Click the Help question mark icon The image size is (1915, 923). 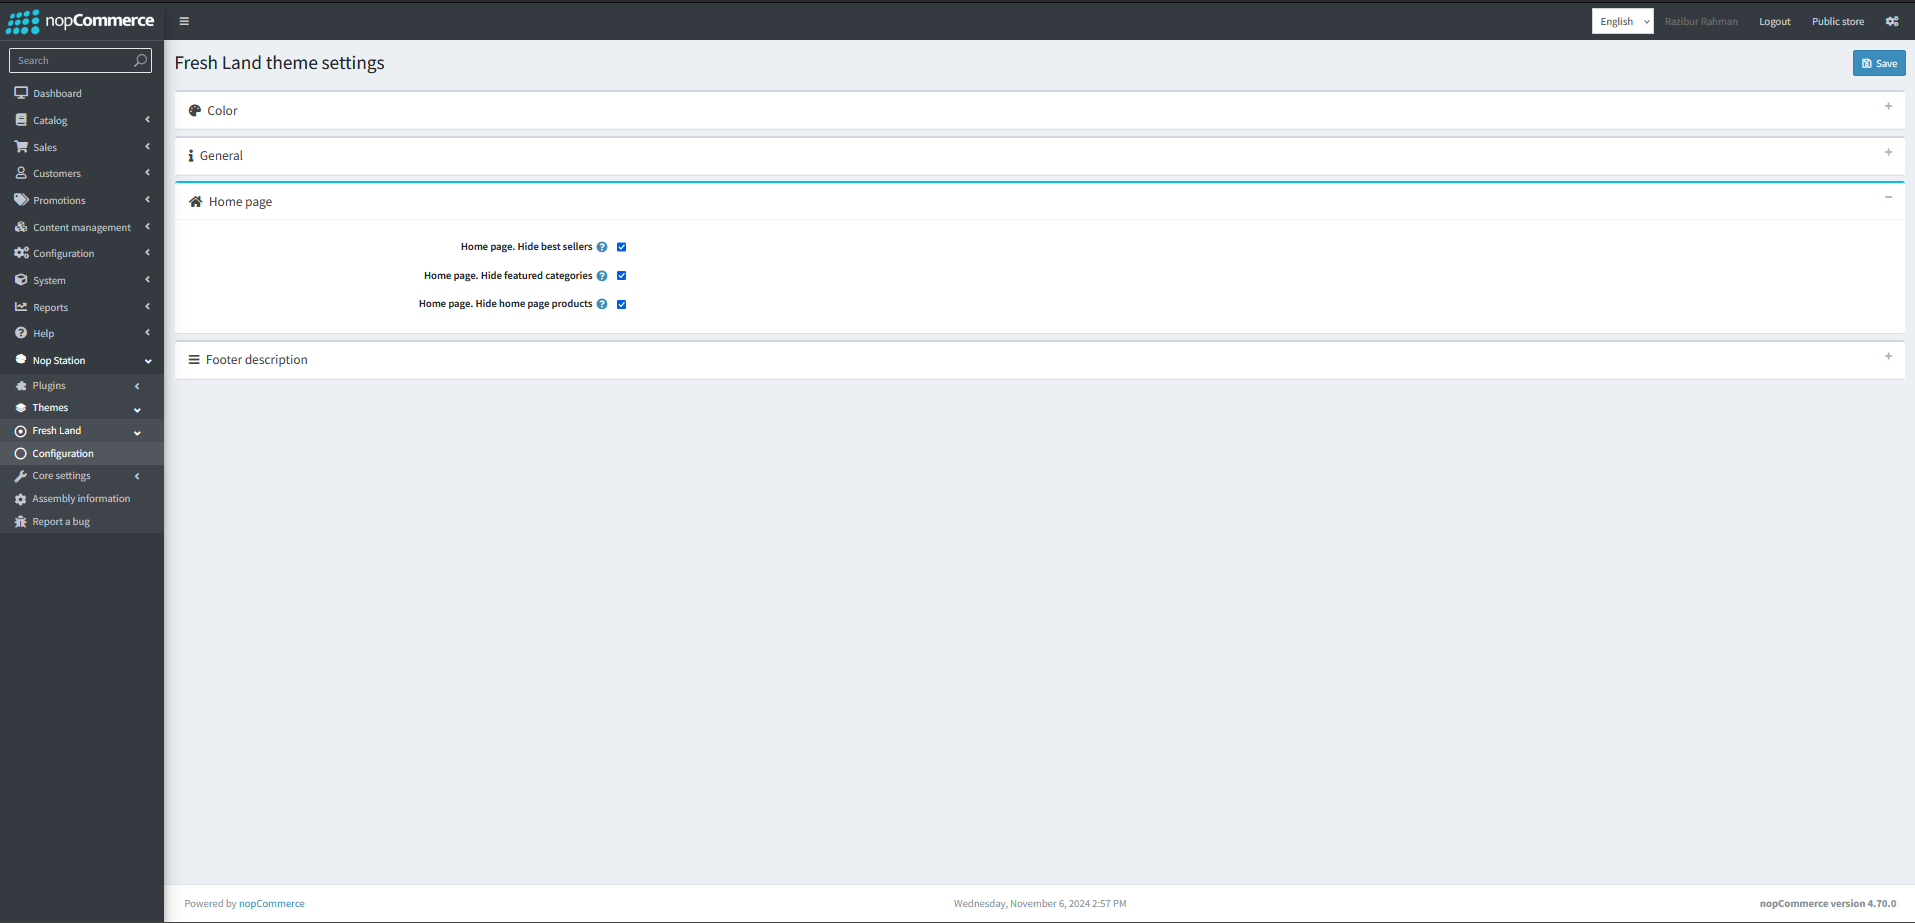[21, 333]
